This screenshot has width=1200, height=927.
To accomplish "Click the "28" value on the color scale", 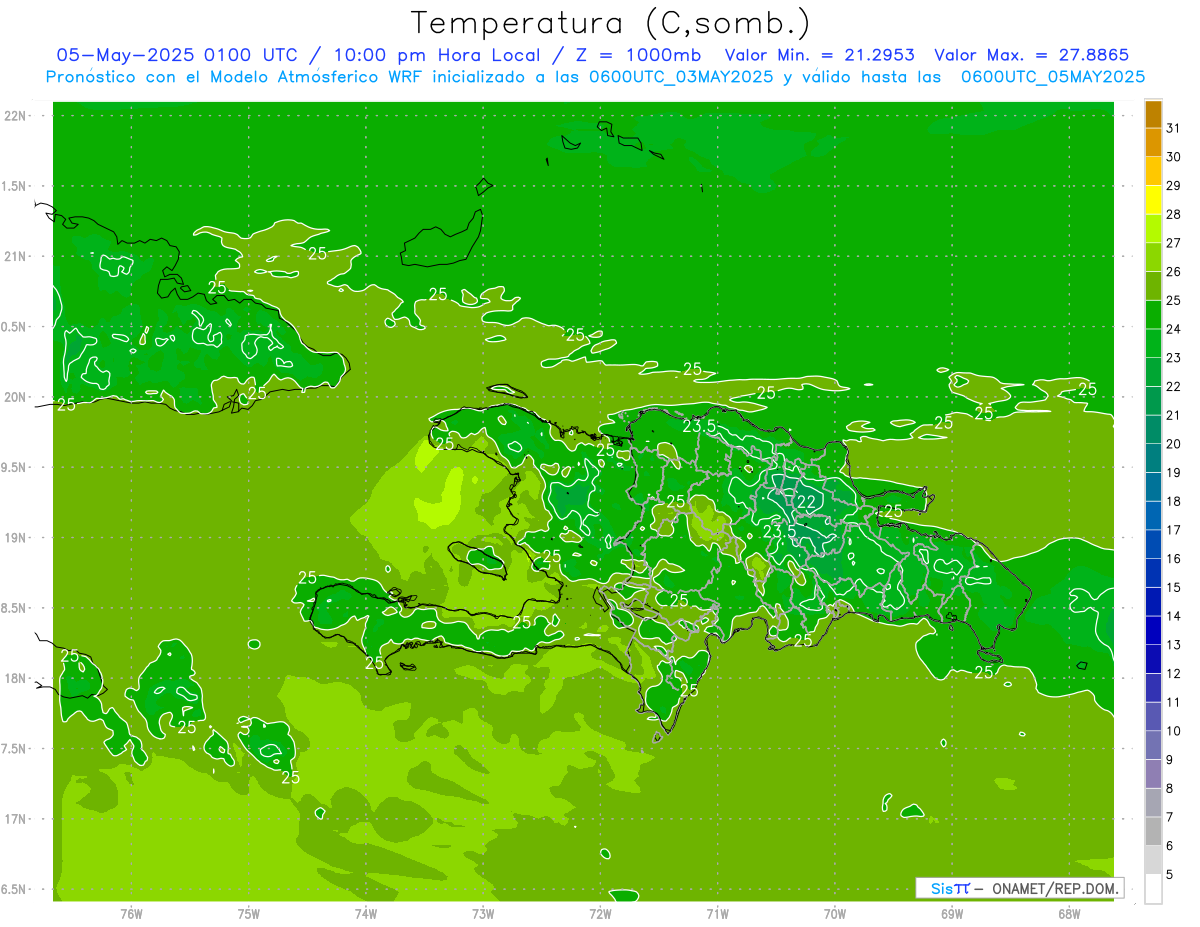I will [1174, 215].
